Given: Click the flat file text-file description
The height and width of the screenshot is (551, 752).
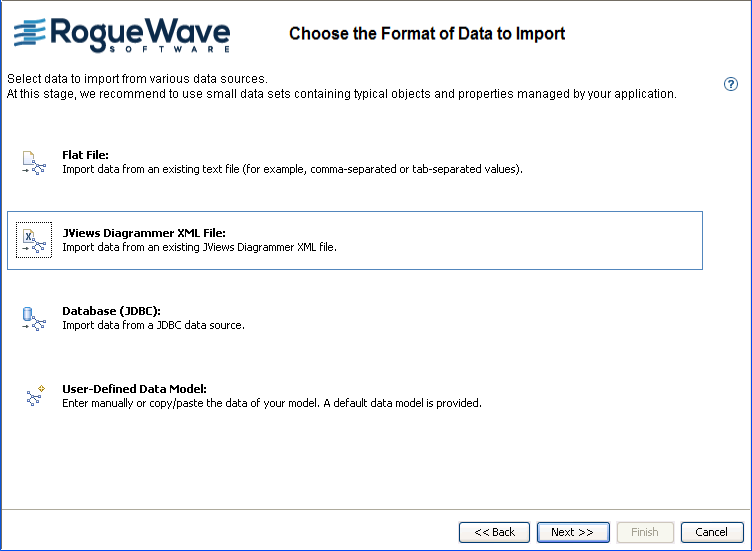Looking at the screenshot, I should point(292,169).
